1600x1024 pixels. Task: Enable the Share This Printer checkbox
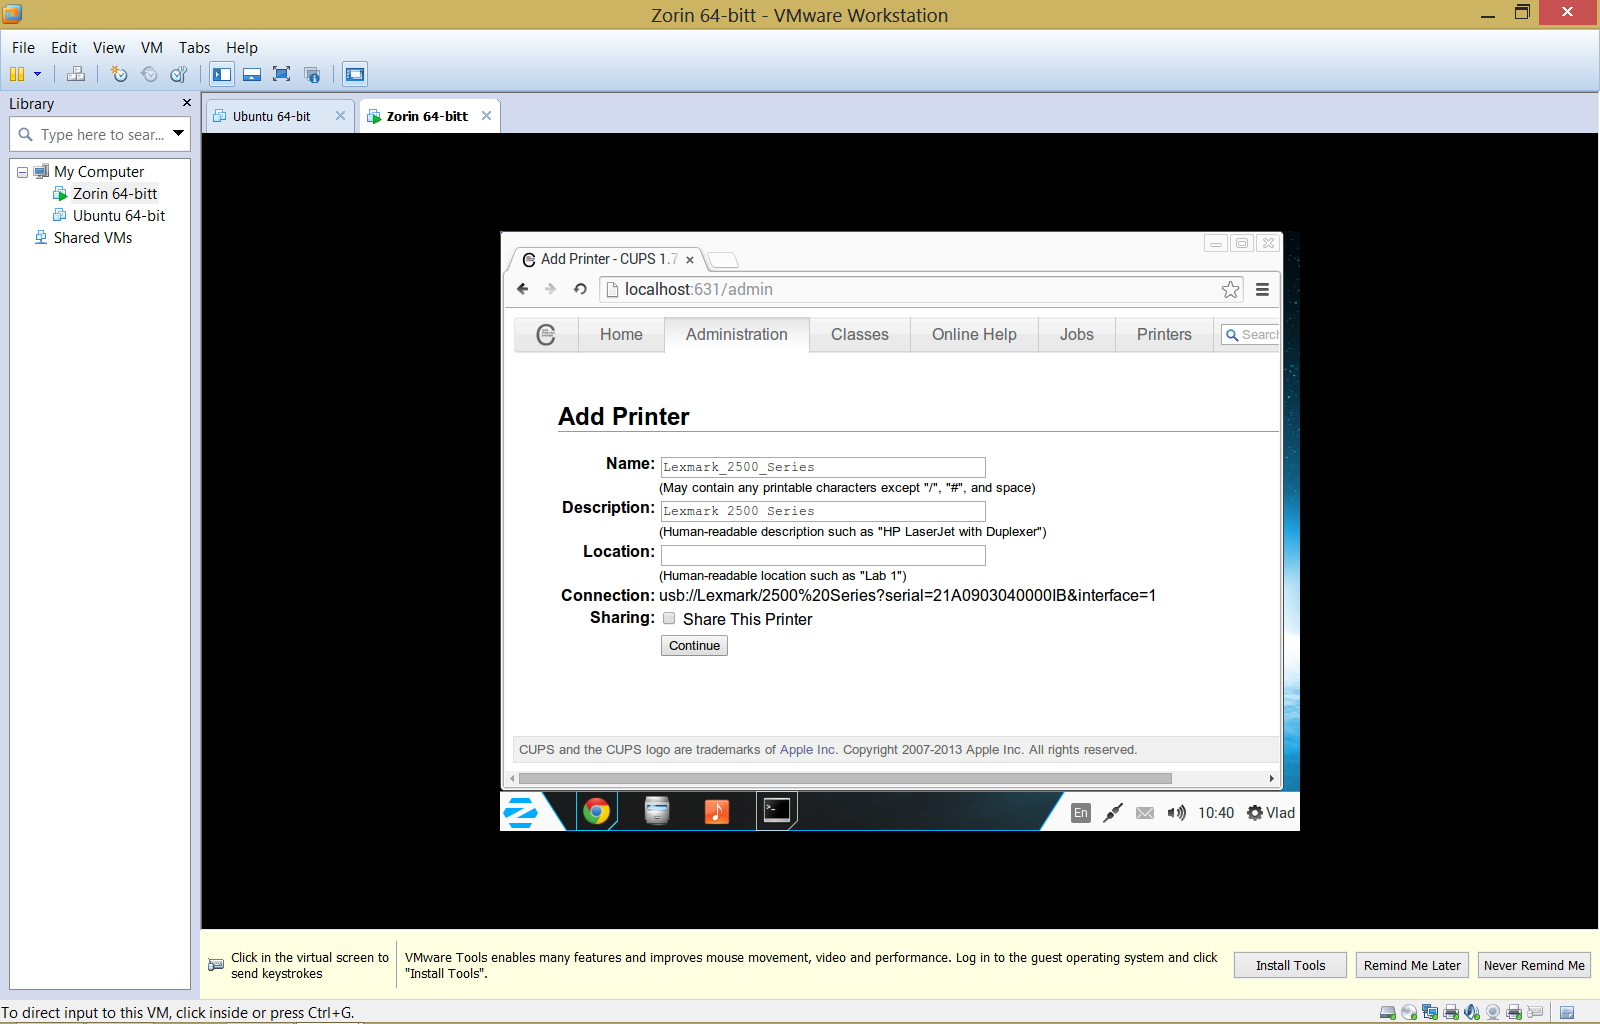(x=669, y=619)
